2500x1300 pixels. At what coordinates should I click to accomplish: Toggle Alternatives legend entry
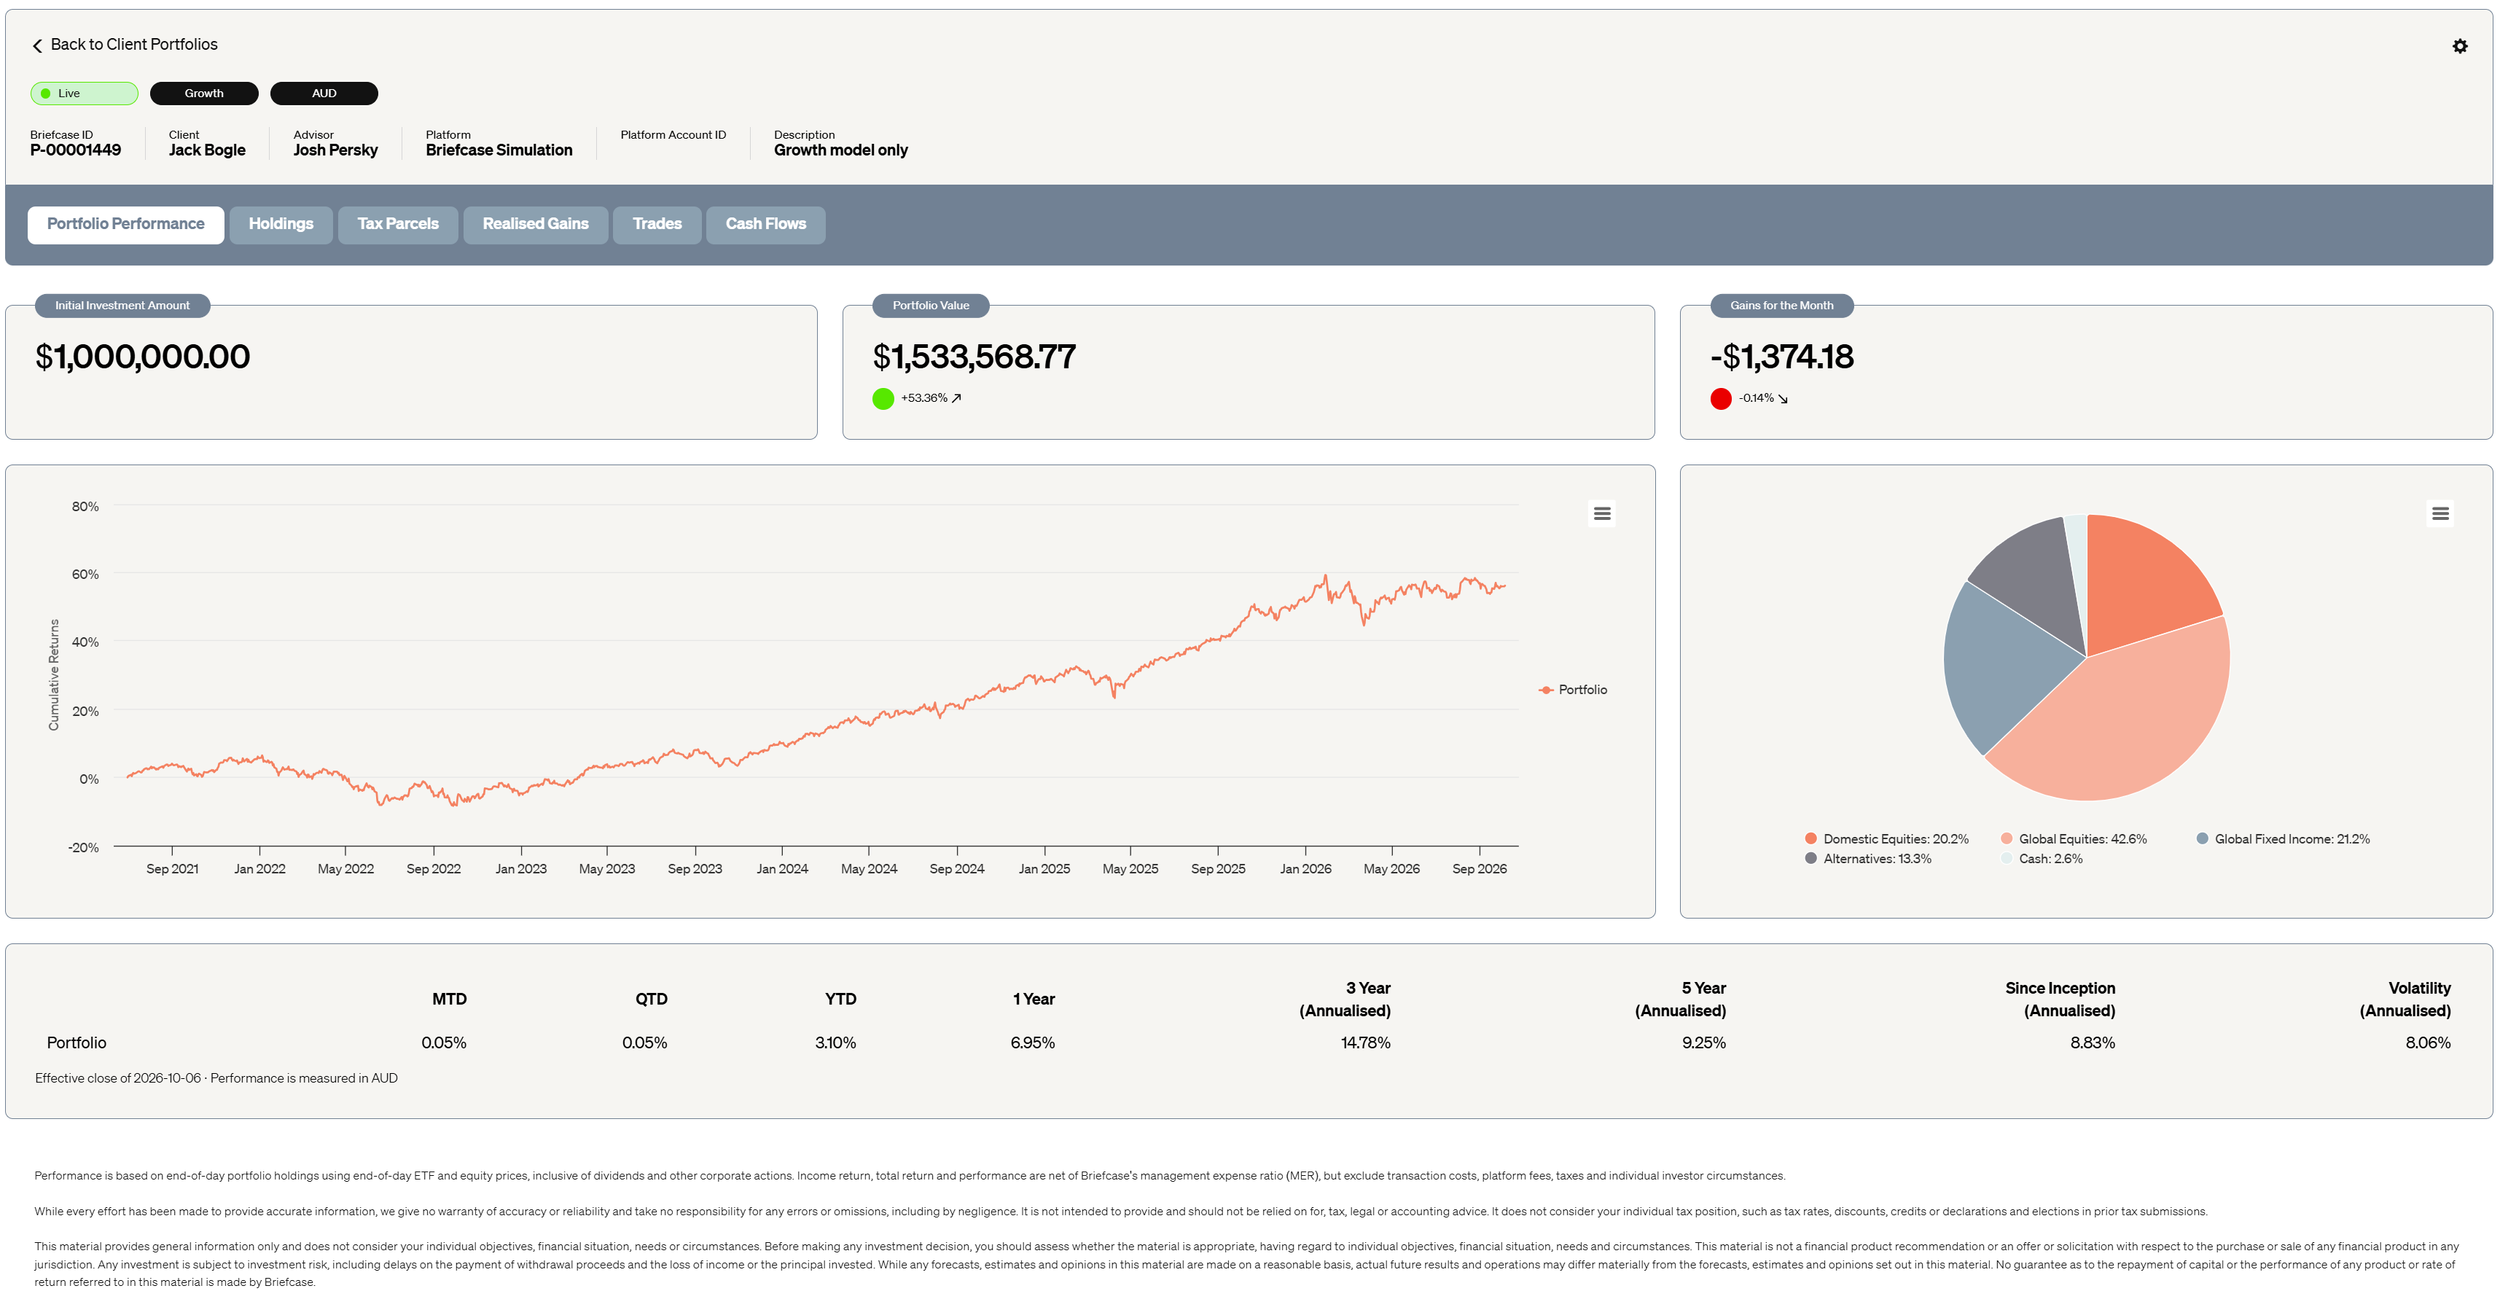(1868, 859)
